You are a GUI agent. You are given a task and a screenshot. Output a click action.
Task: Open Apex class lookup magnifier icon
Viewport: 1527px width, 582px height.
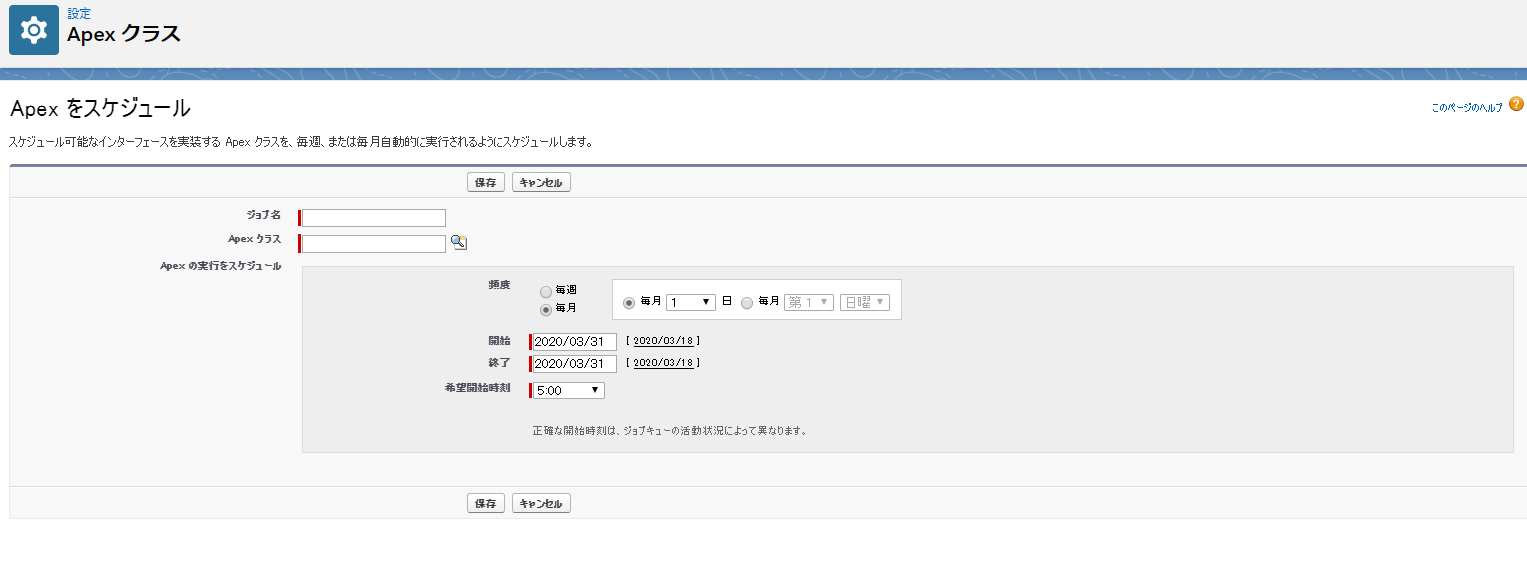458,242
